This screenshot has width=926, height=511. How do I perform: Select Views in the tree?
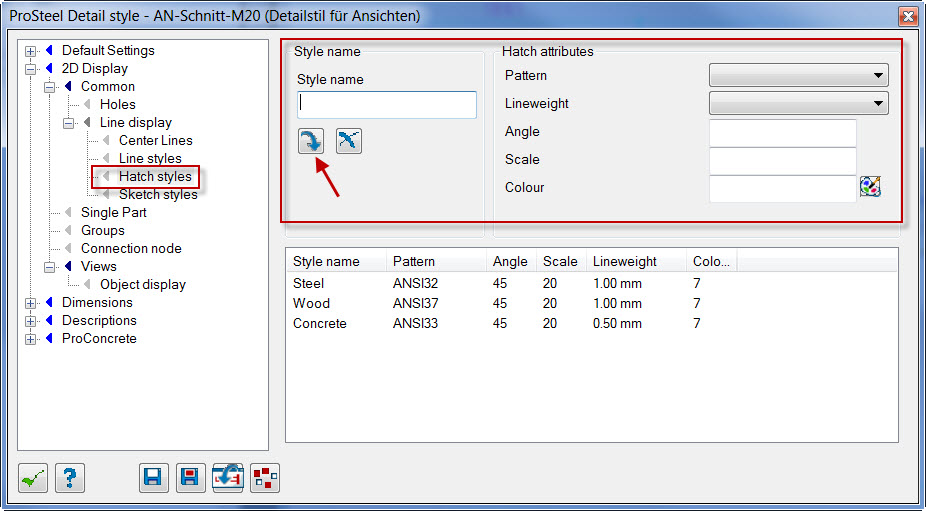(99, 266)
